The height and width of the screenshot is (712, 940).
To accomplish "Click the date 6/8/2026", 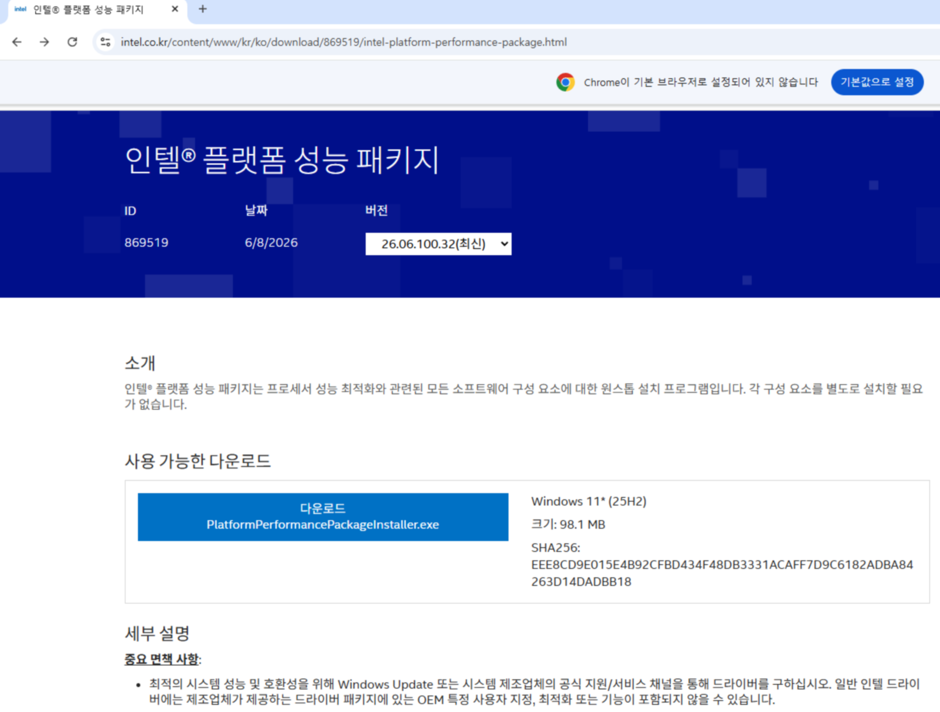I will click(271, 243).
